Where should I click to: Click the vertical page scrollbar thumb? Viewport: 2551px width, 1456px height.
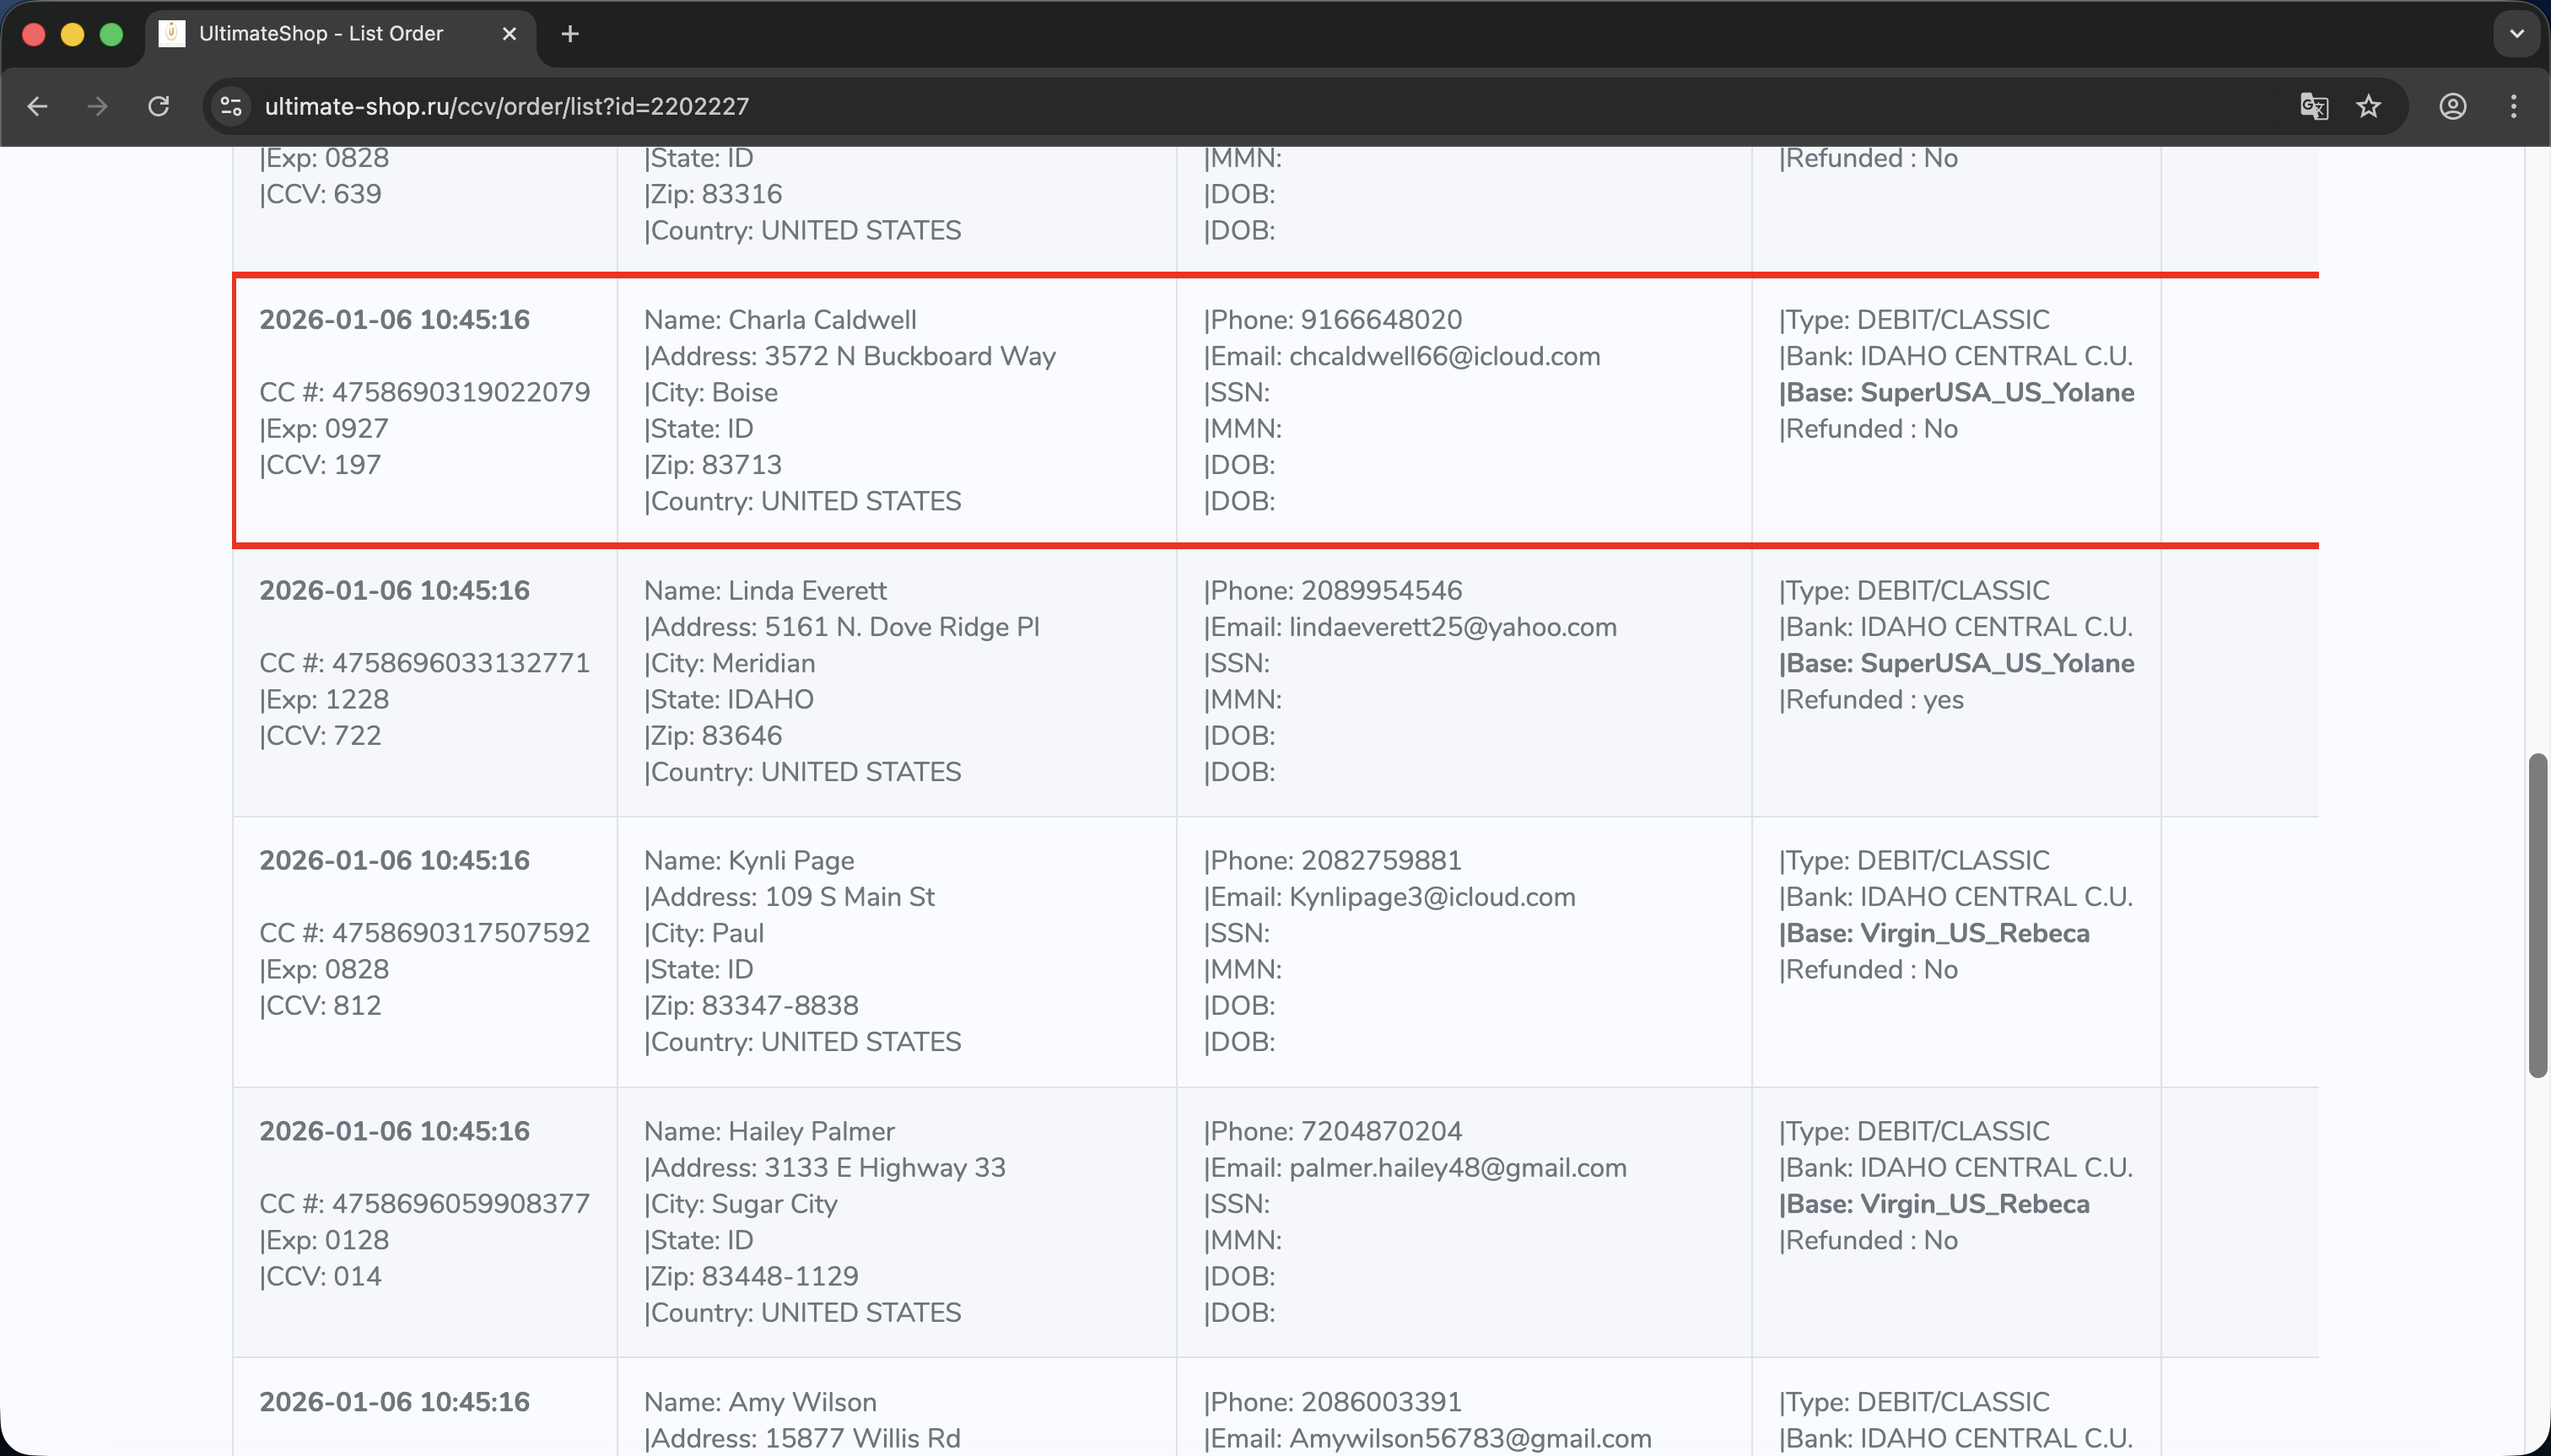tap(2537, 915)
